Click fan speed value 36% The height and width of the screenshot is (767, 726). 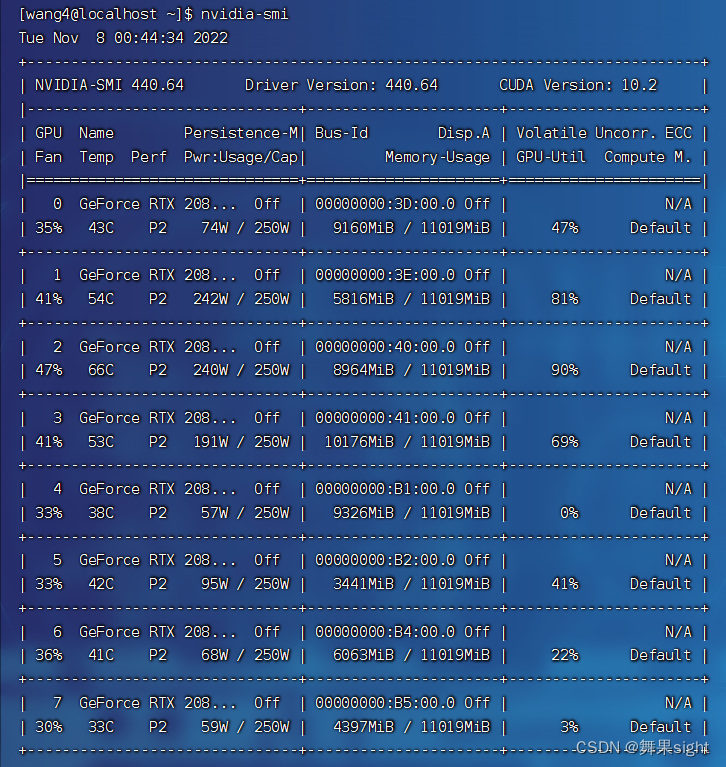(x=48, y=655)
